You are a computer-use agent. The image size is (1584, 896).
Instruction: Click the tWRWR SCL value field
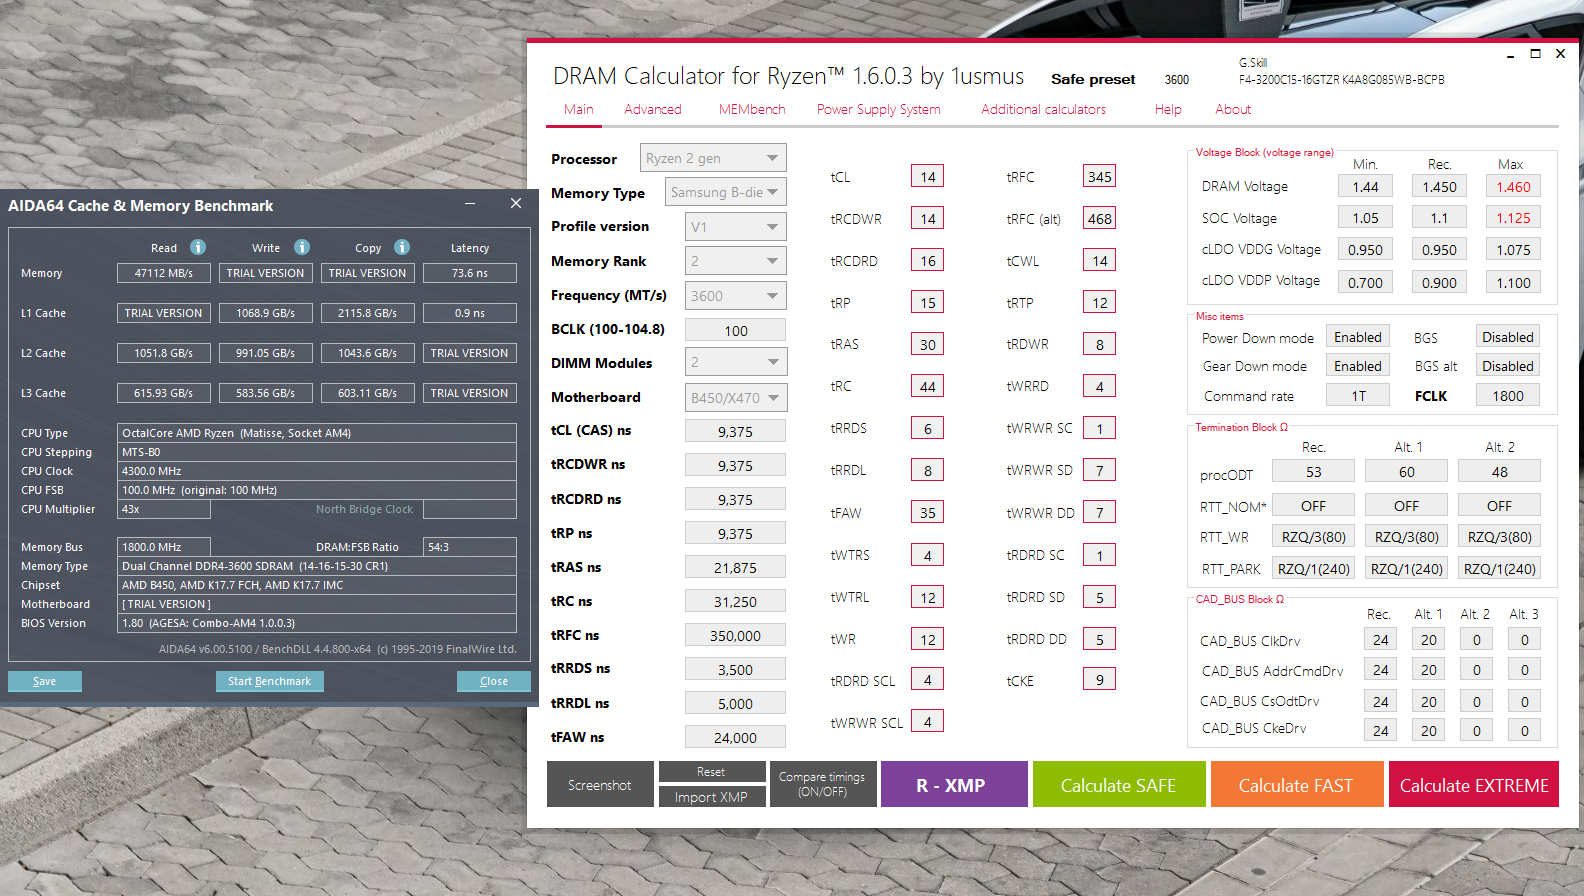[928, 721]
